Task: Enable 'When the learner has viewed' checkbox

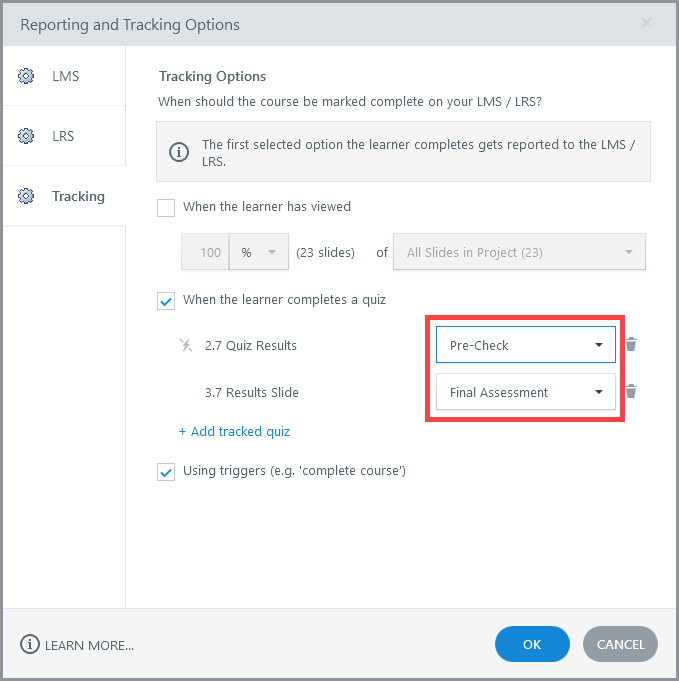Action: coord(166,208)
